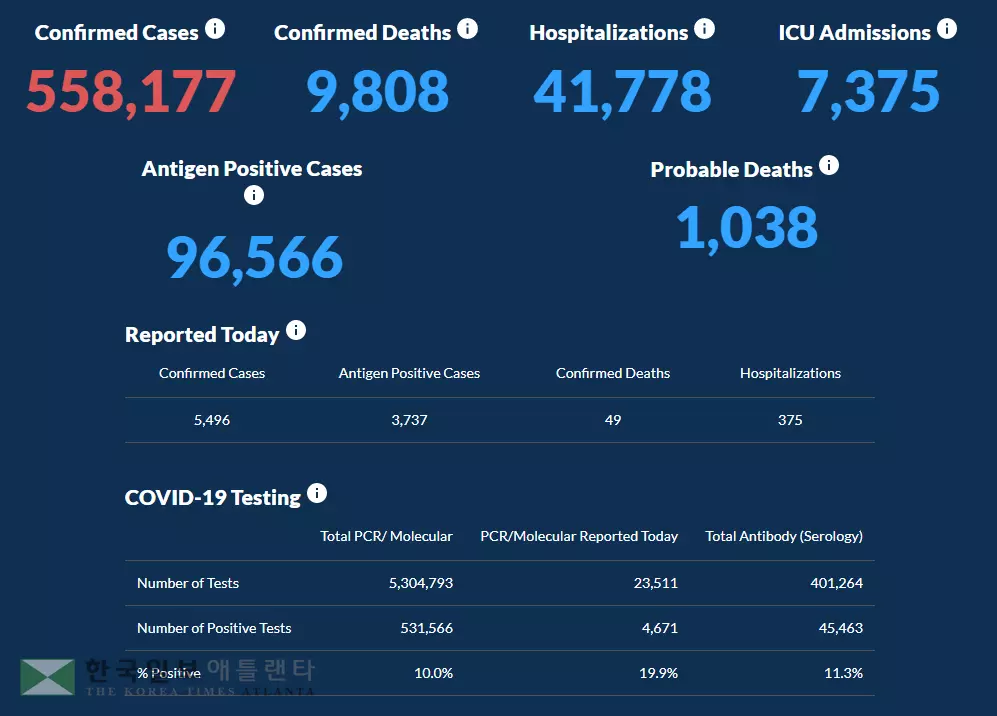The image size is (997, 716).
Task: Click the info icon beside Confirmed Cases
Action: pyautogui.click(x=215, y=29)
